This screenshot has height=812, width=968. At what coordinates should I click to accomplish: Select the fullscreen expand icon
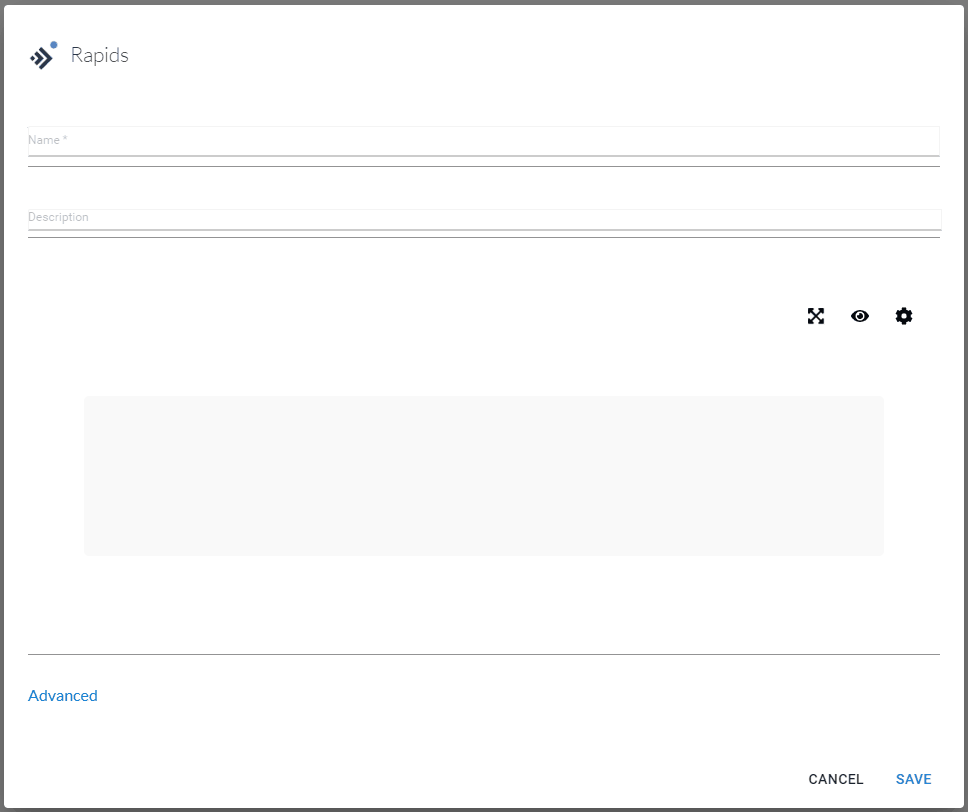pyautogui.click(x=816, y=316)
